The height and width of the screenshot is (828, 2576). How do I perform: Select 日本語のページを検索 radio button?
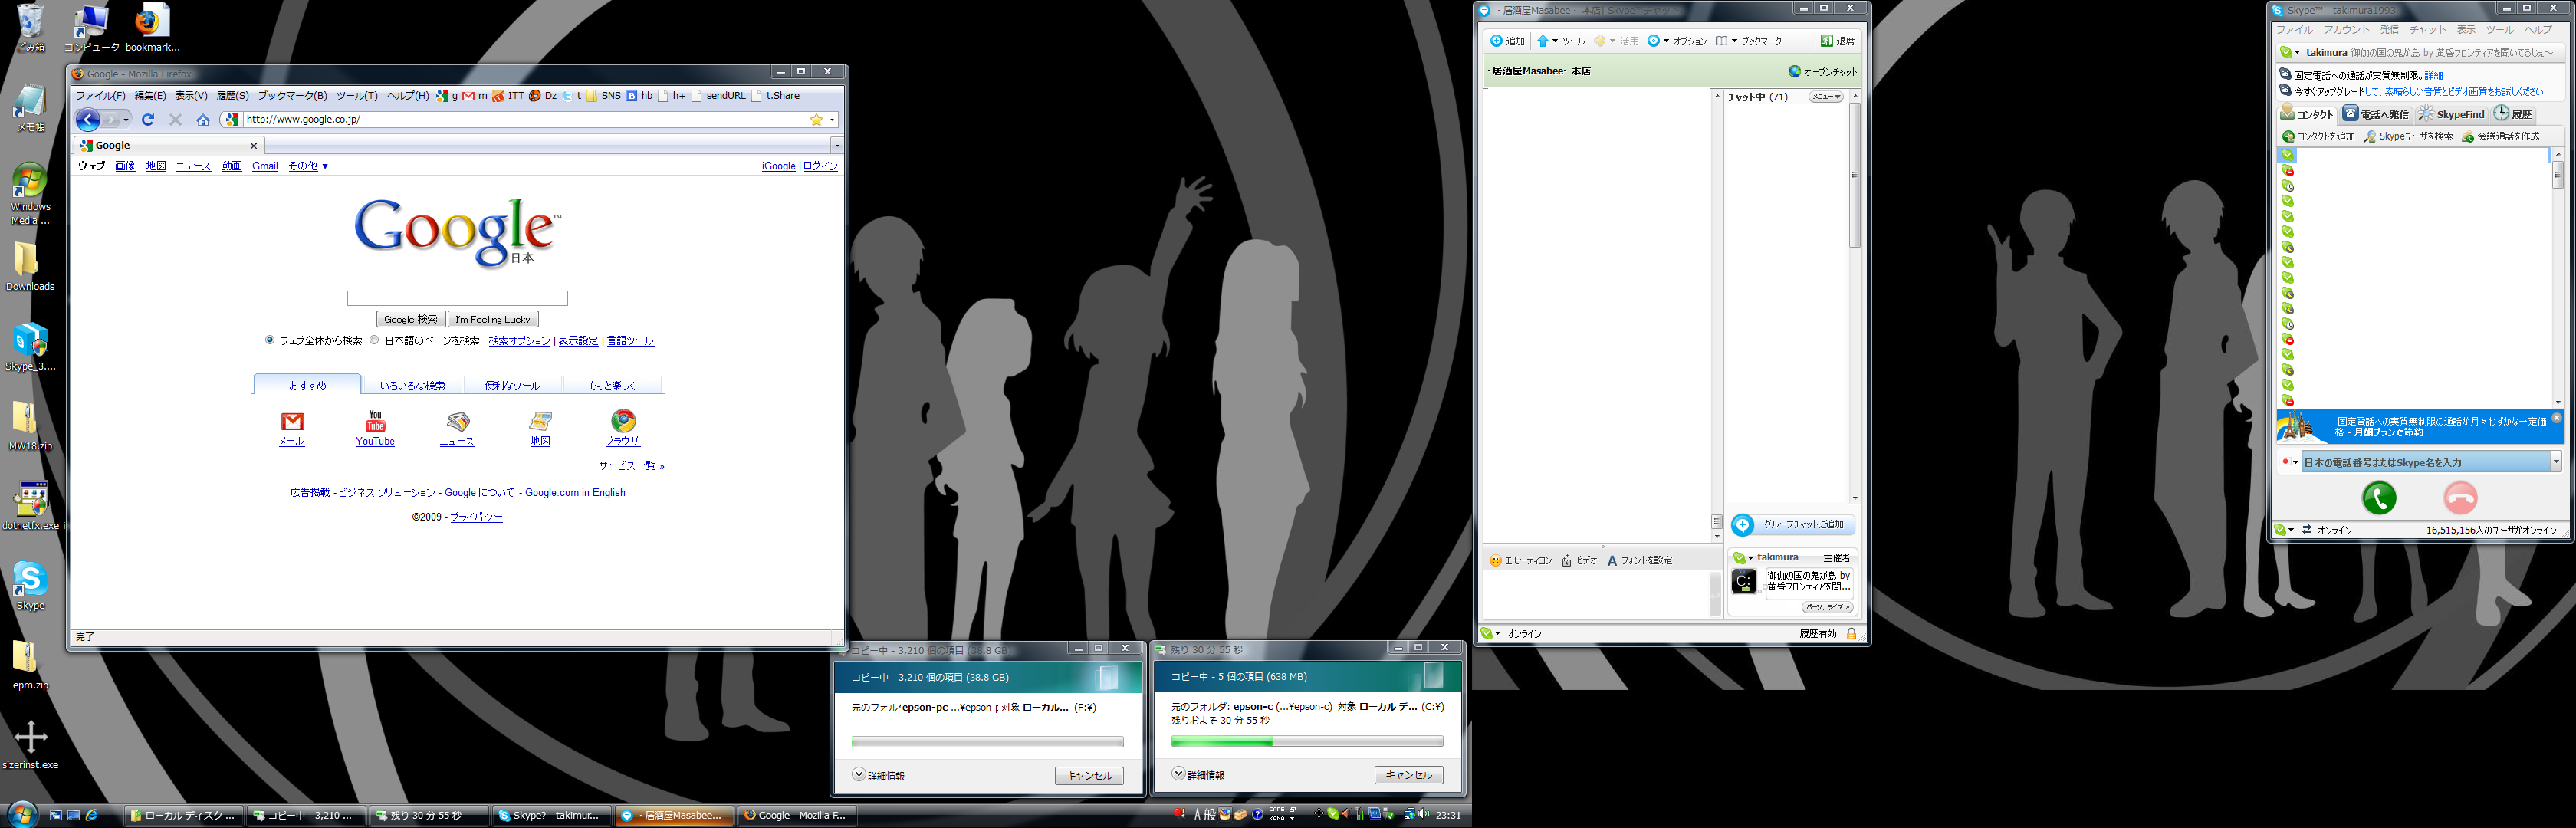(x=375, y=340)
